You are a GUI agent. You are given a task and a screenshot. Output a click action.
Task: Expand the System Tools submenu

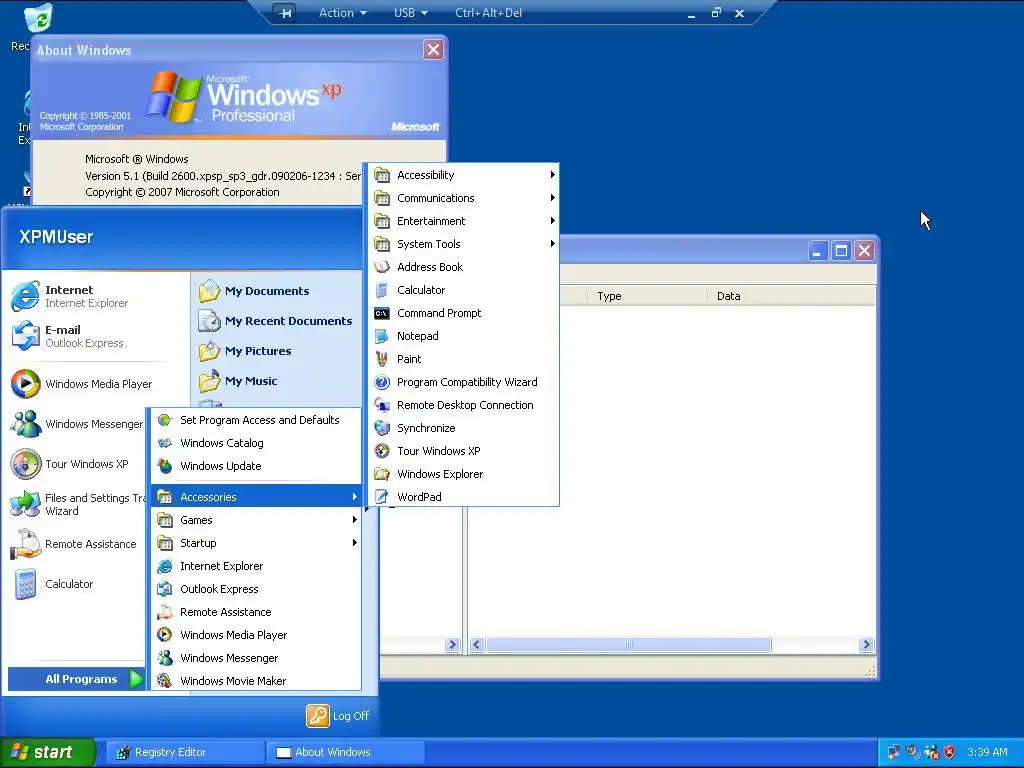tap(464, 244)
